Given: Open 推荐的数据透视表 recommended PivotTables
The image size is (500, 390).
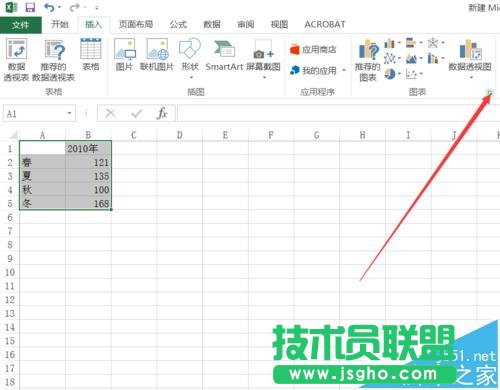Looking at the screenshot, I should pyautogui.click(x=53, y=59).
